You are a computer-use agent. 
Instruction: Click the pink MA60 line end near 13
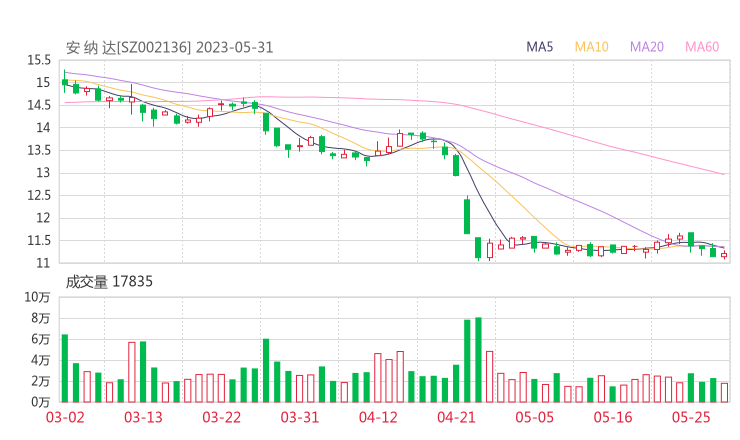click(722, 174)
